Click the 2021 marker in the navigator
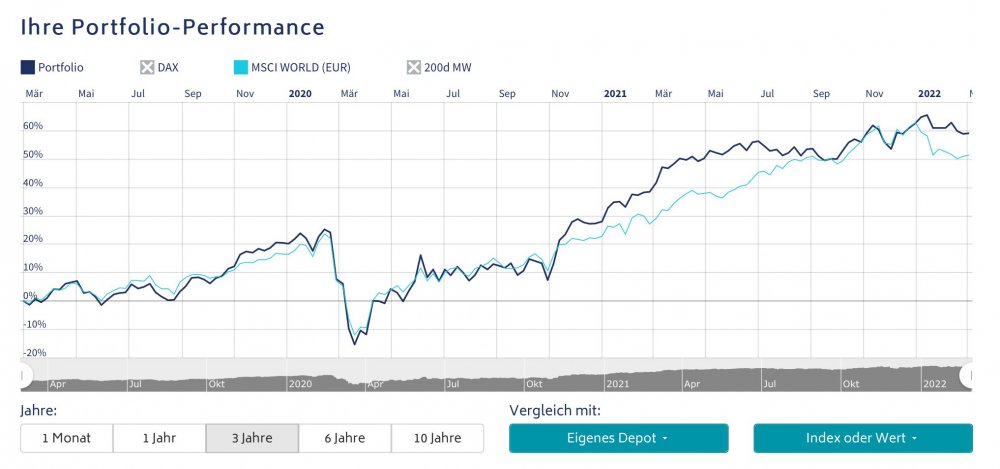 click(616, 383)
